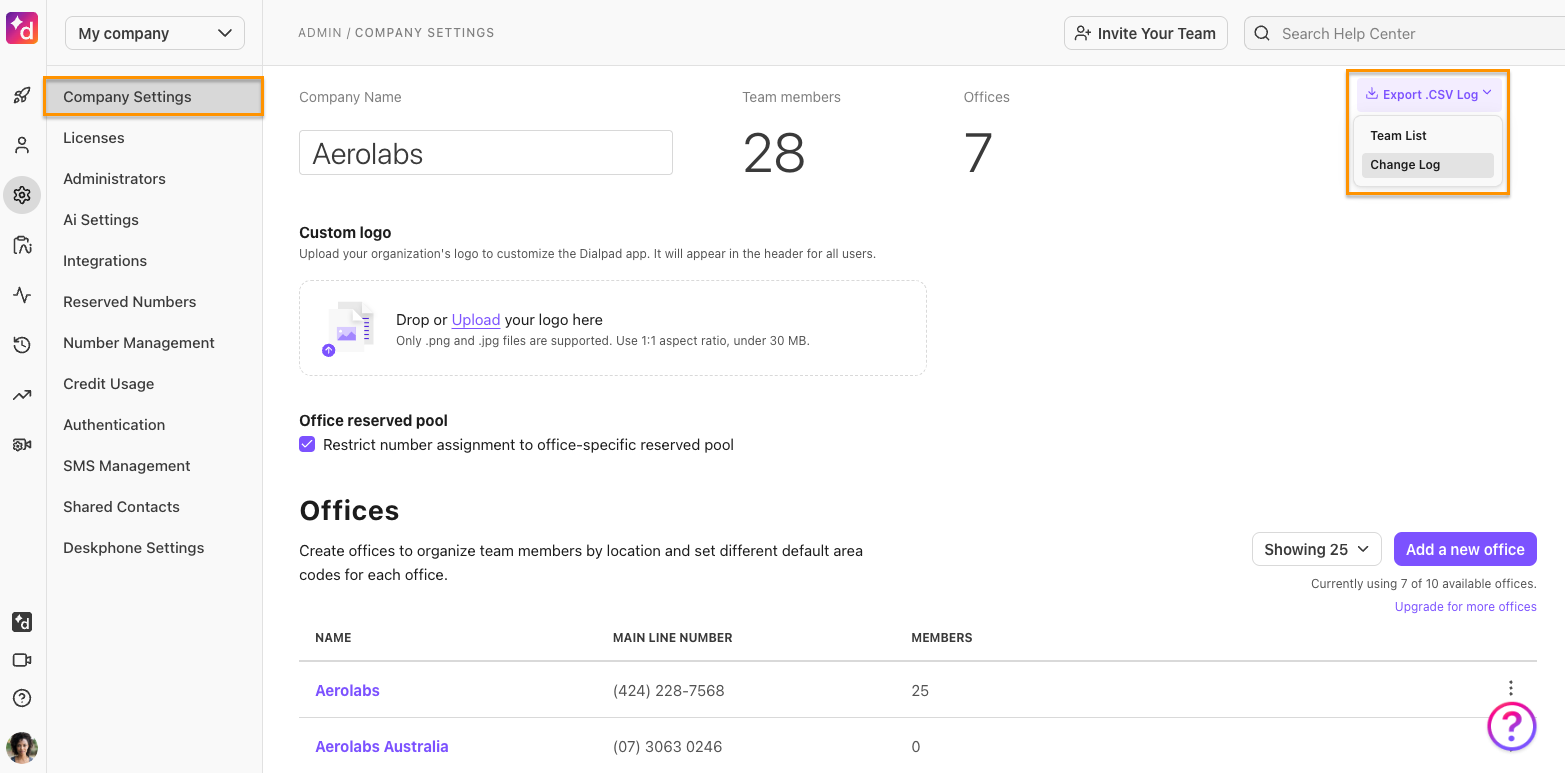Click the purple help question bubble

(x=1511, y=726)
